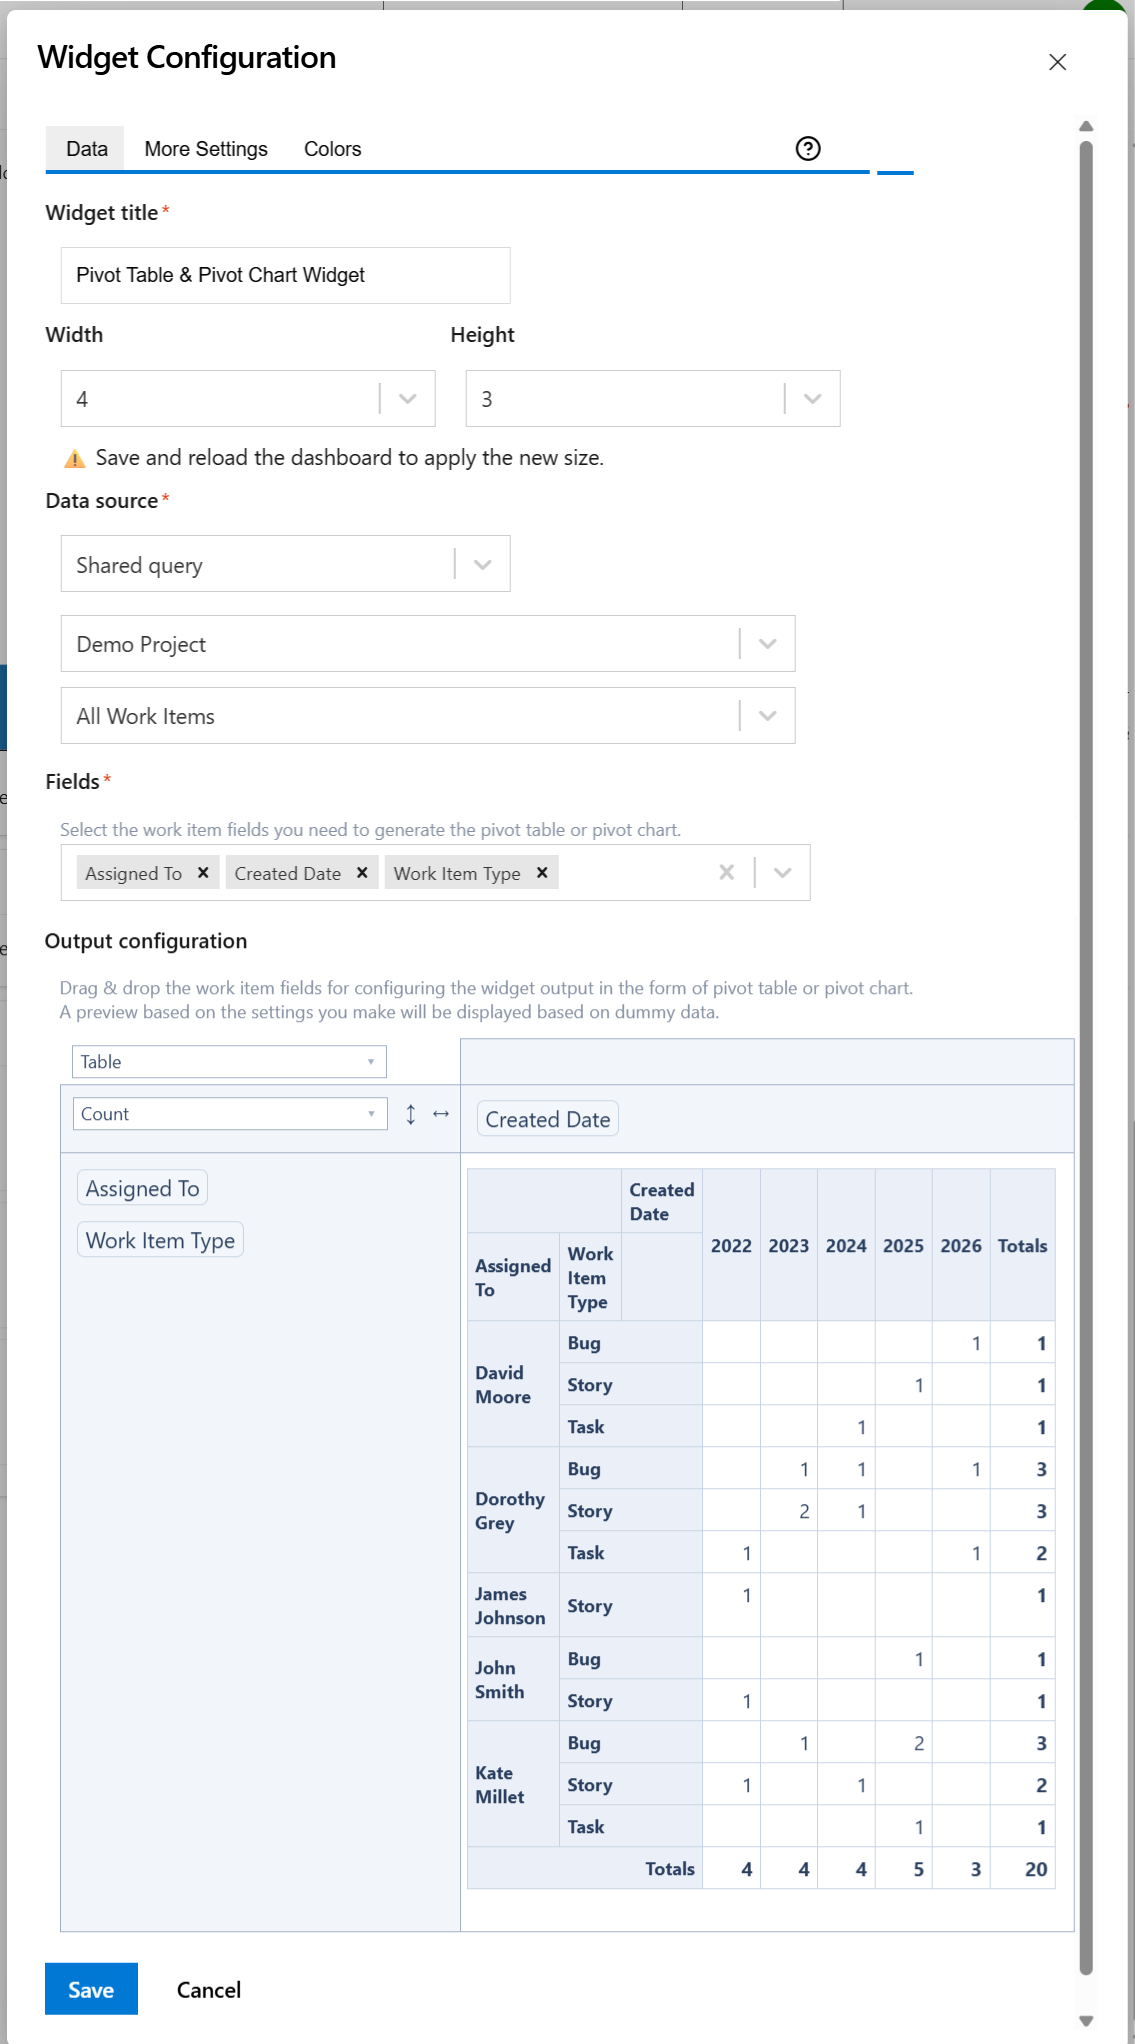Click the Kate Millet row label

[513, 1785]
